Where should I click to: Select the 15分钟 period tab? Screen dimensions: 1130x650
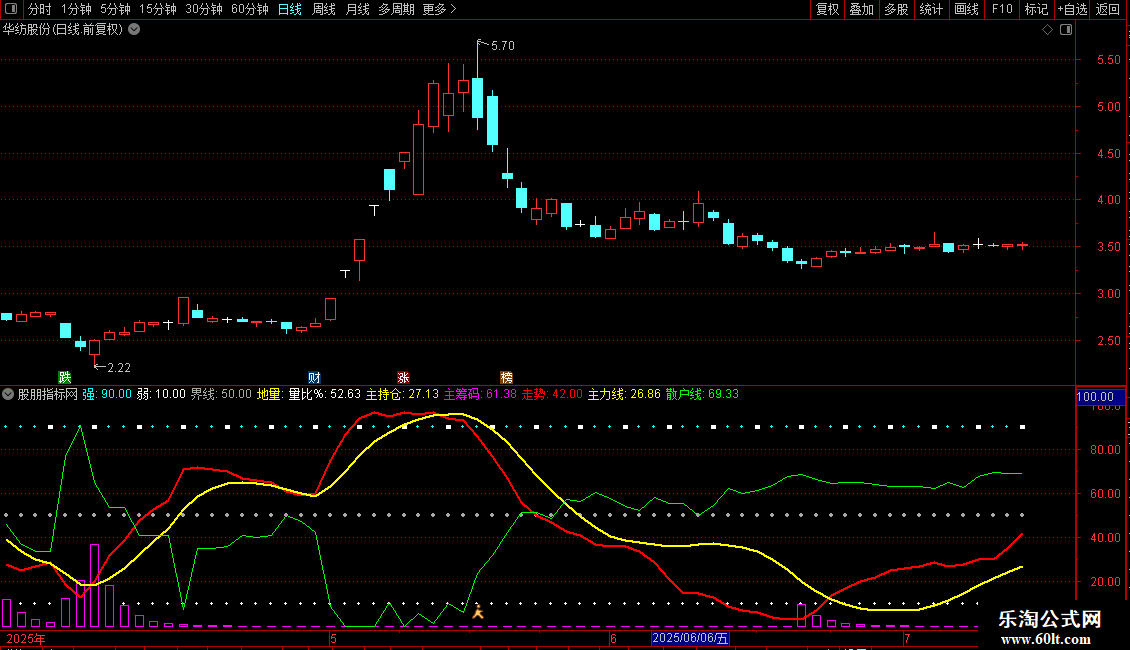pos(158,9)
